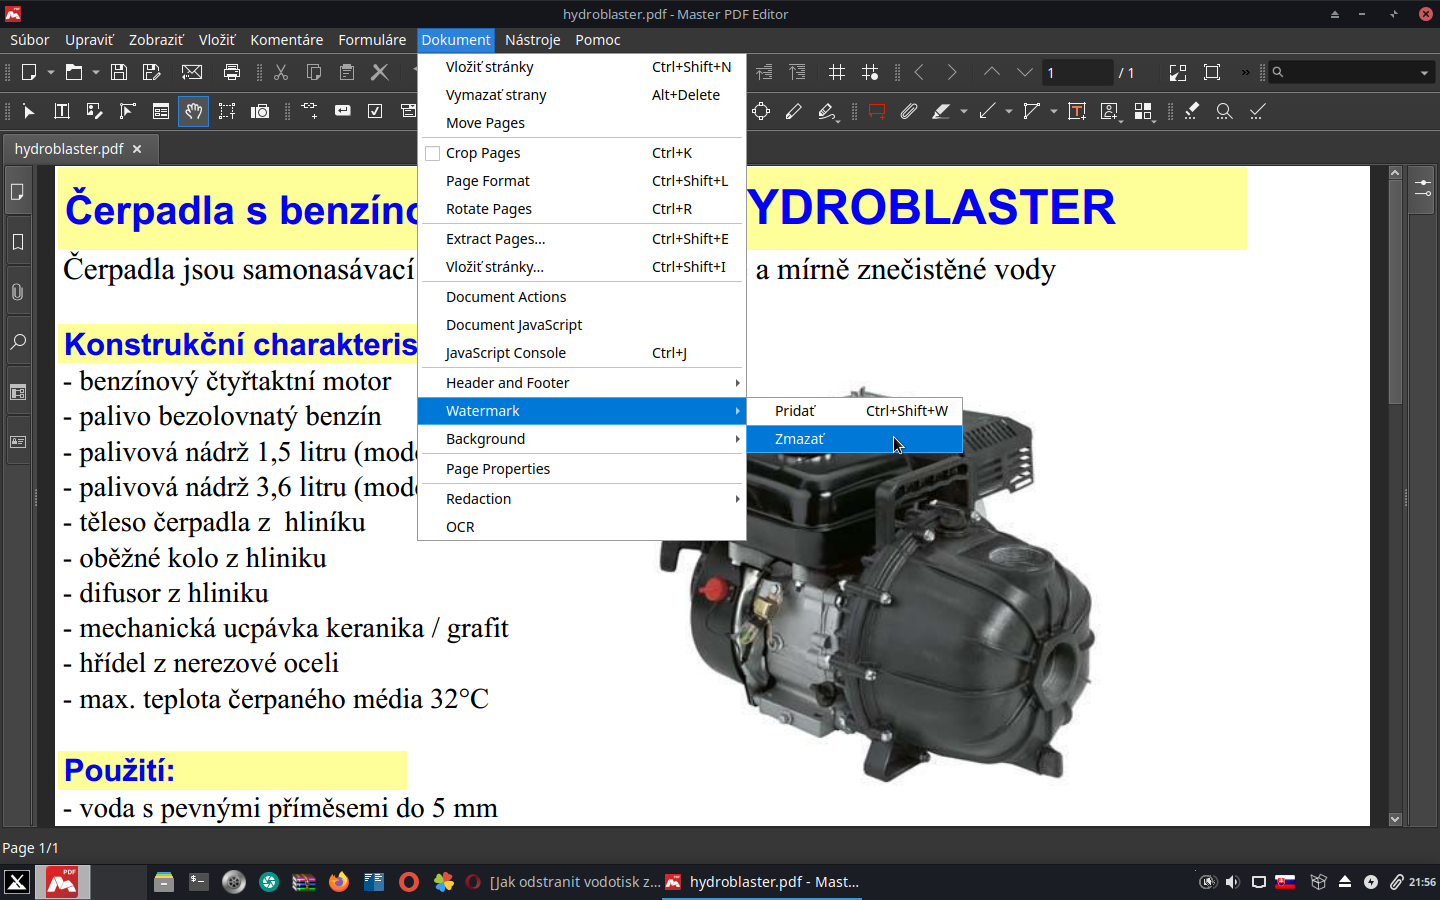Screen dimensions: 1440x900
Task: Choose Pridať in Watermark submenu
Action: point(855,411)
